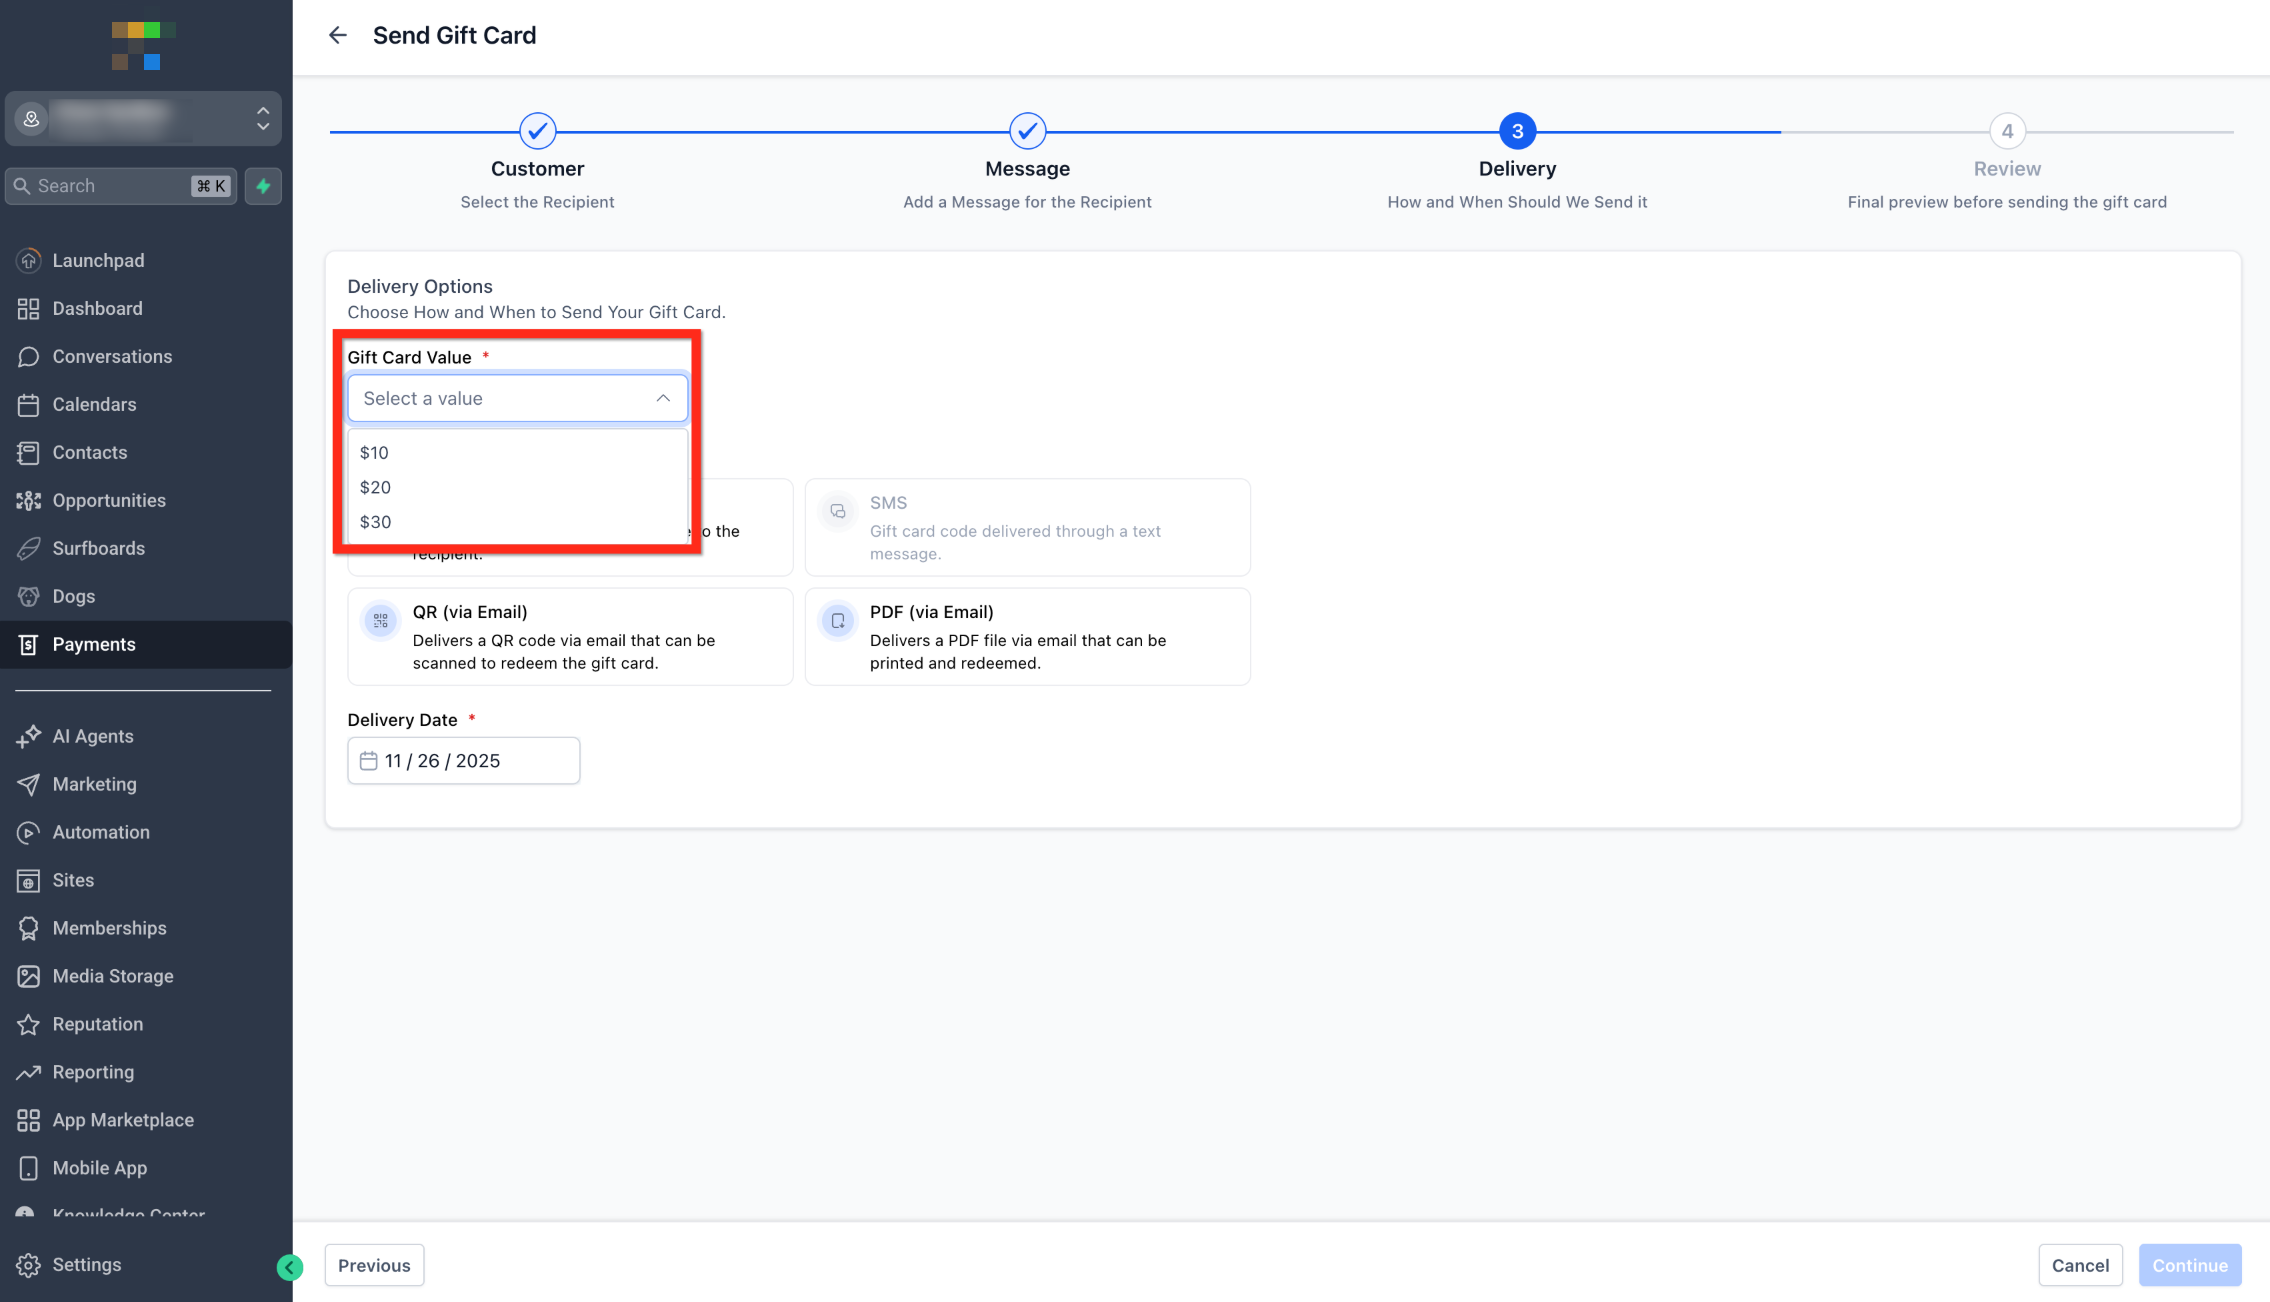Select the QR (via Email) delivery option

pyautogui.click(x=570, y=637)
